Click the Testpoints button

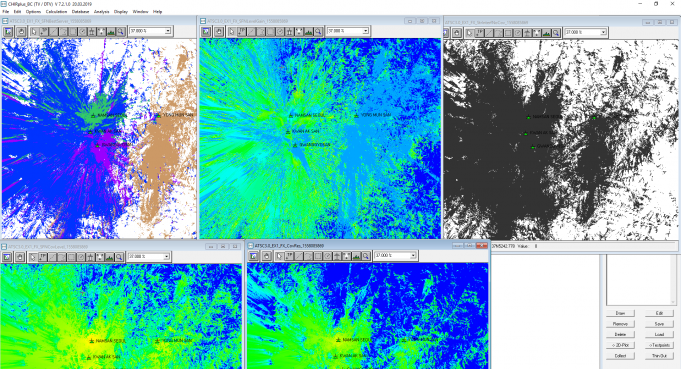[x=659, y=345]
